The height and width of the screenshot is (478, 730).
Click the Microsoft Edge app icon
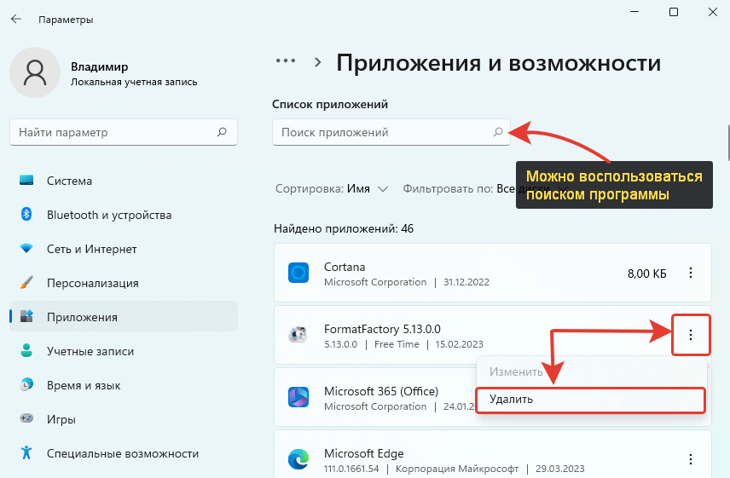298,459
